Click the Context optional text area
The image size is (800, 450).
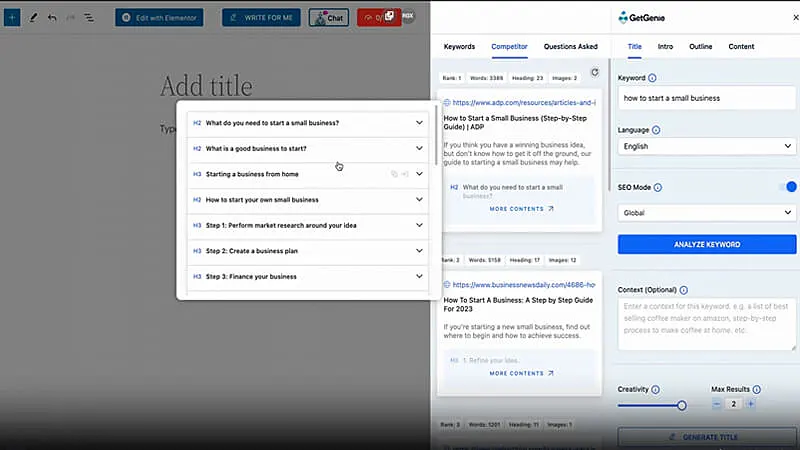(x=706, y=322)
